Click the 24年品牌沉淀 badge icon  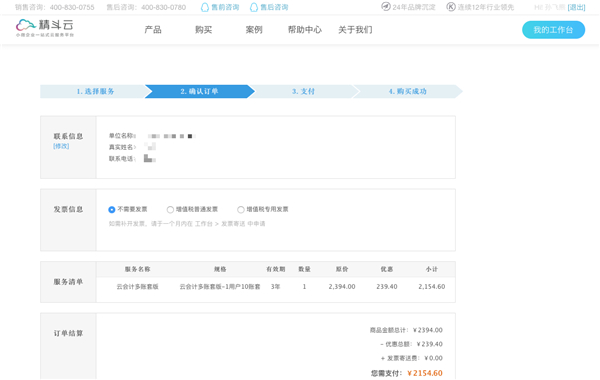[x=386, y=7]
